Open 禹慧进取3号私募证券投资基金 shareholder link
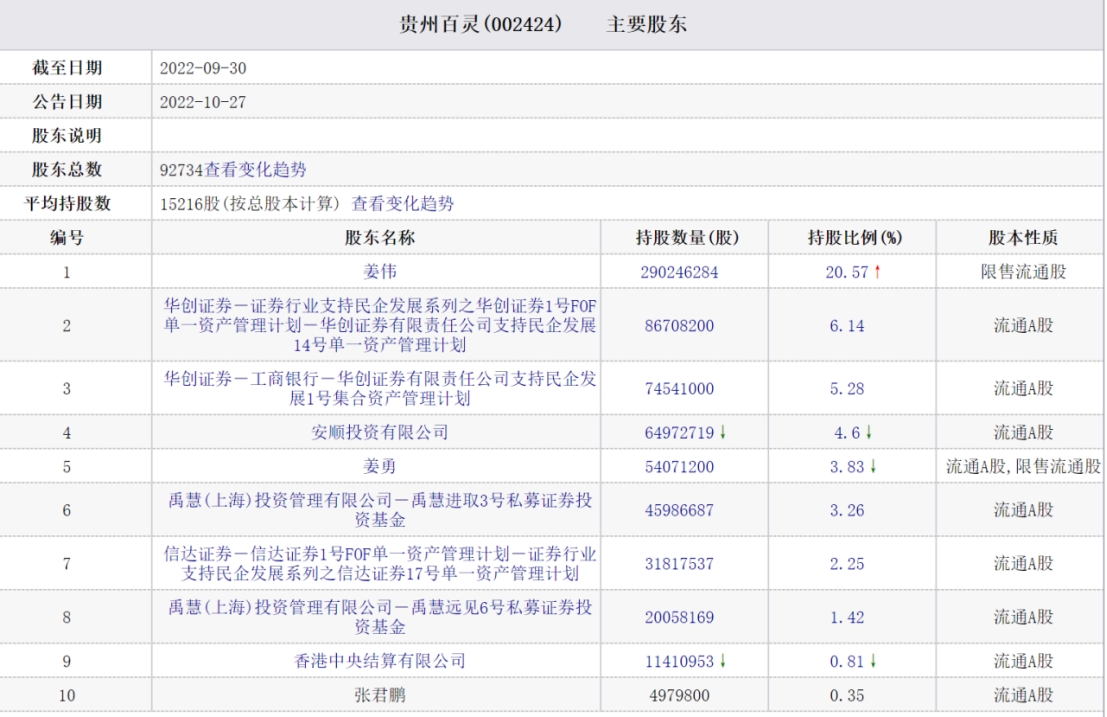This screenshot has width=1107, height=717. [379, 510]
